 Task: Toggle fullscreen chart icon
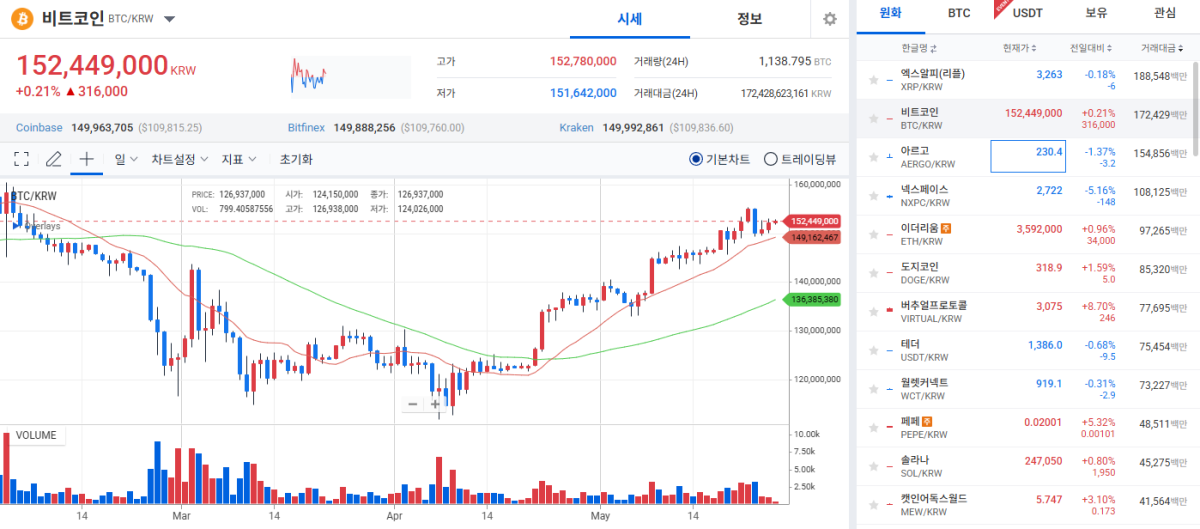[x=22, y=158]
